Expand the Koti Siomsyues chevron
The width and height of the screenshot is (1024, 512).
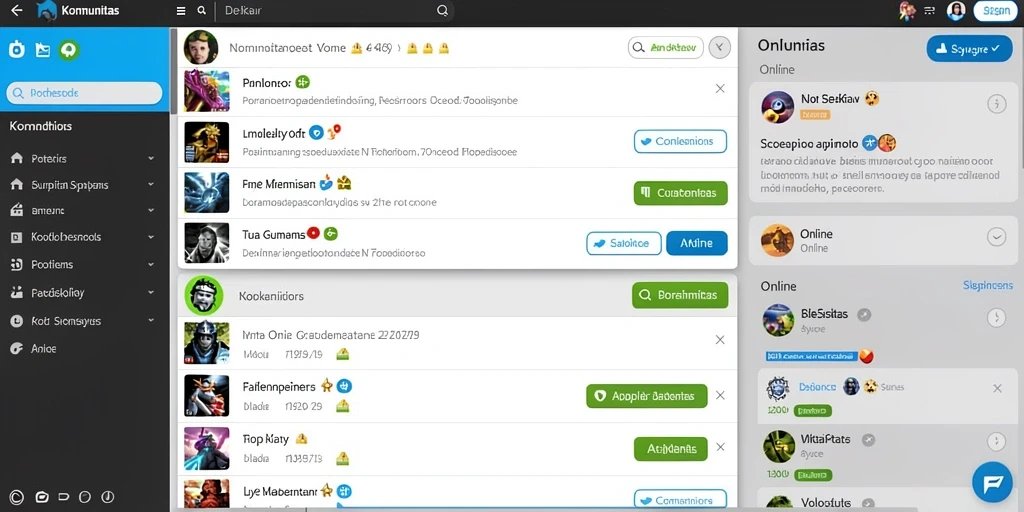(x=151, y=321)
